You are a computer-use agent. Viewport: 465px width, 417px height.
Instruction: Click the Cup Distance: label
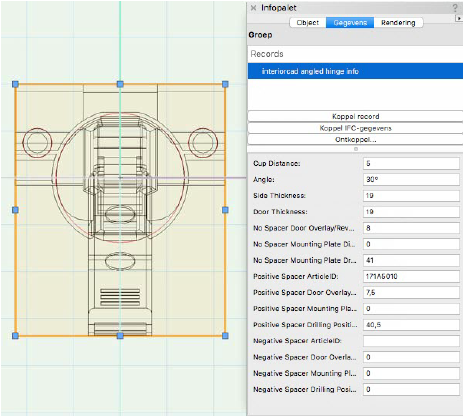click(277, 163)
